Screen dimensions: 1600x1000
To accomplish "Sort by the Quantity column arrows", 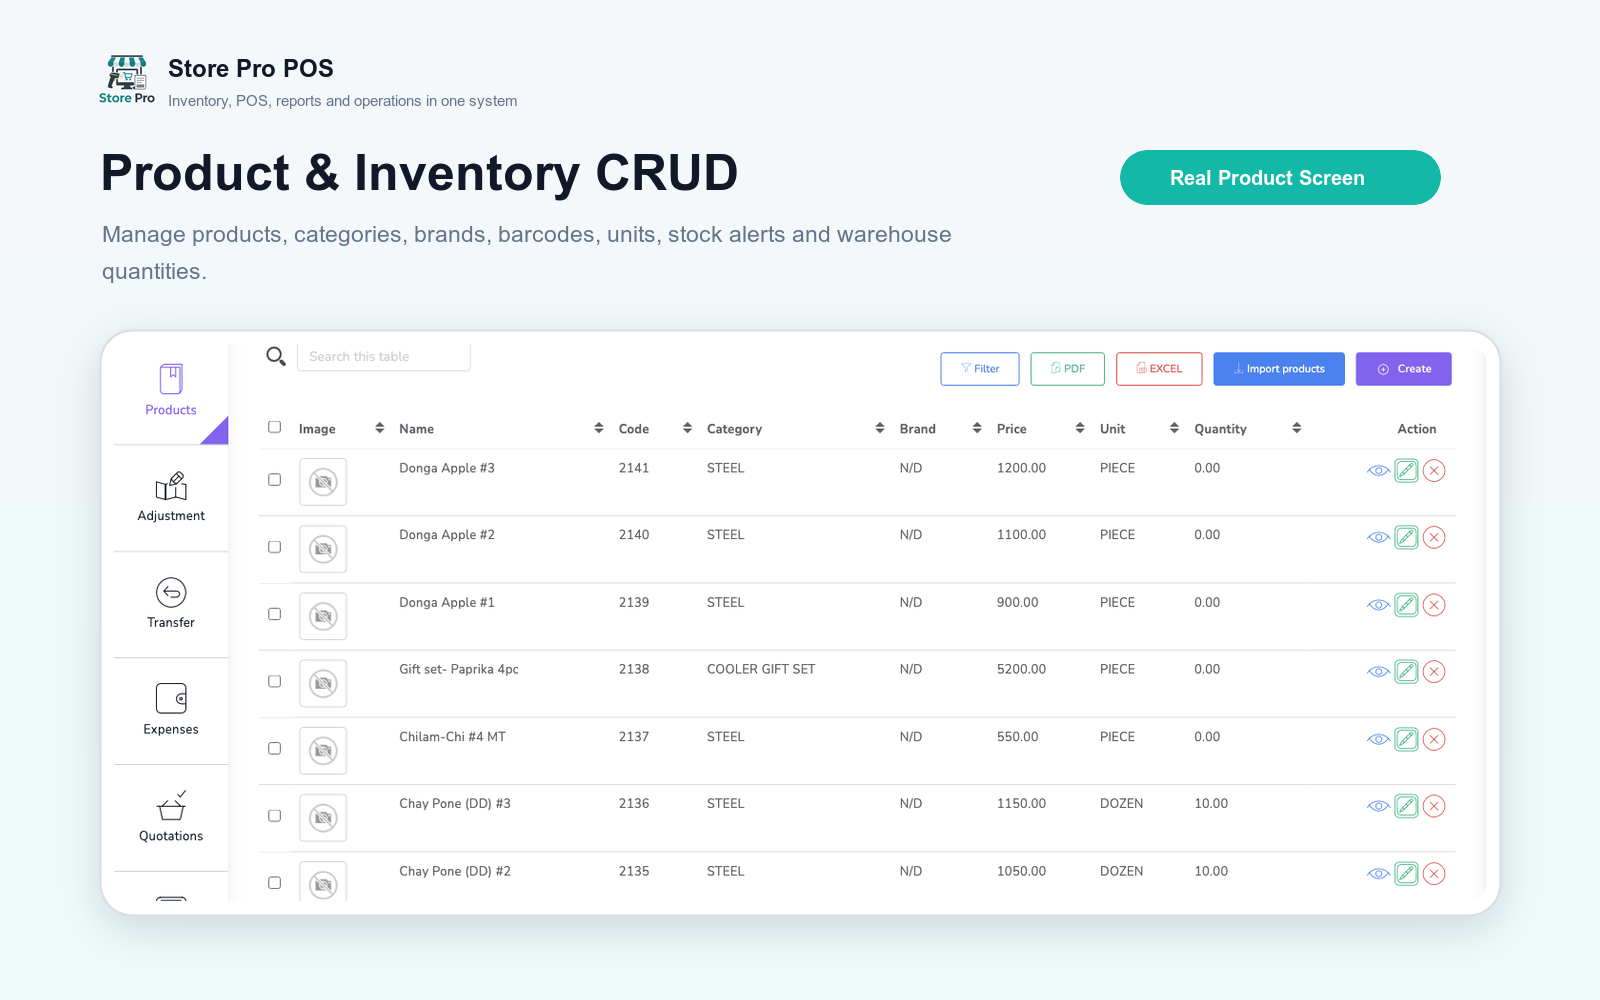I will [x=1297, y=428].
